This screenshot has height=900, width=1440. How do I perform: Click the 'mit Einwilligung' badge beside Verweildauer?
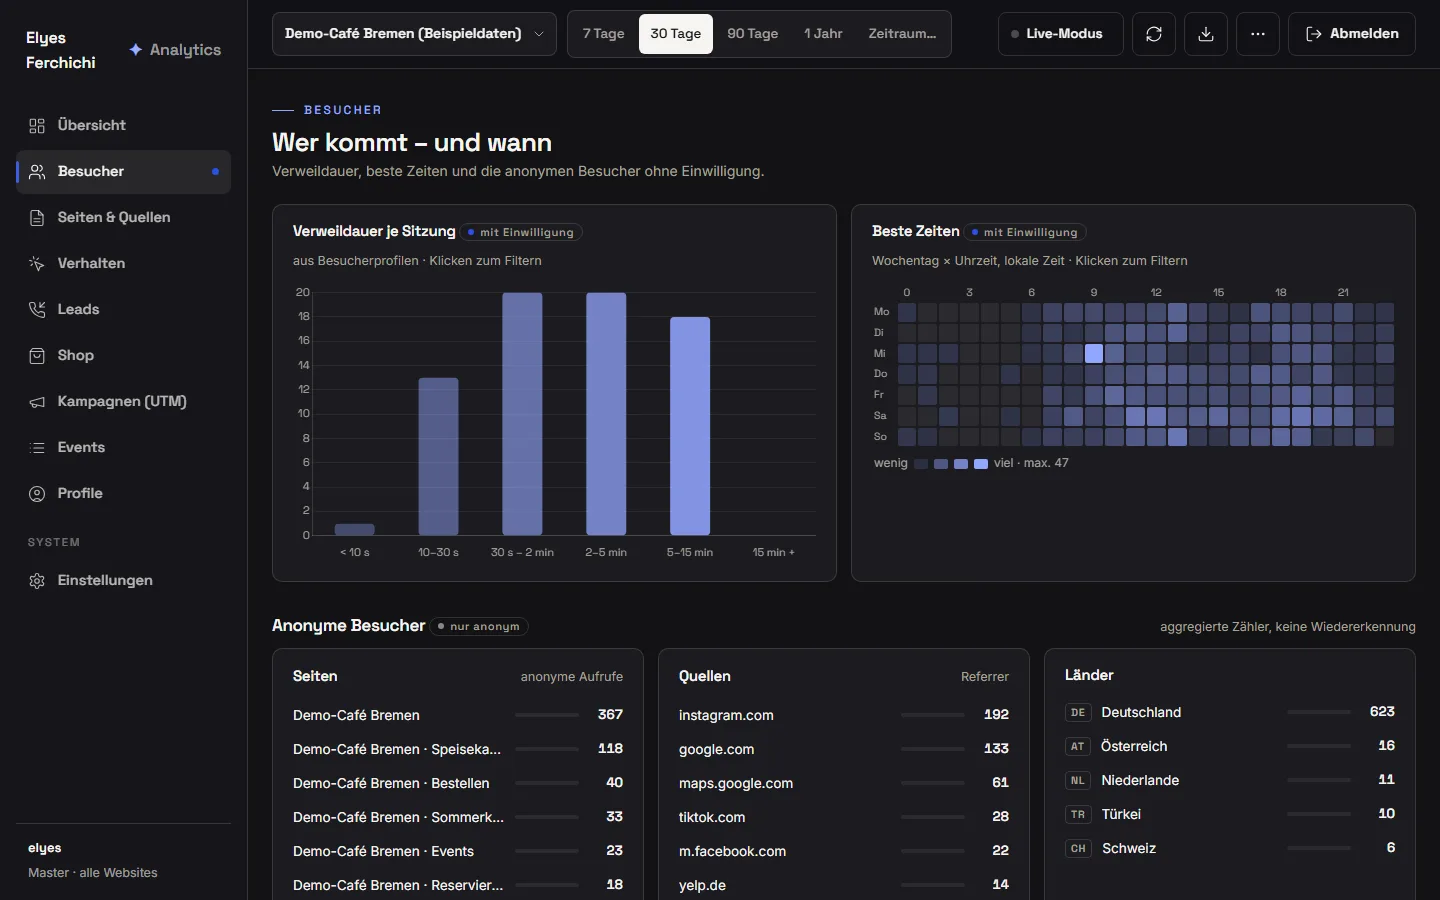(521, 232)
